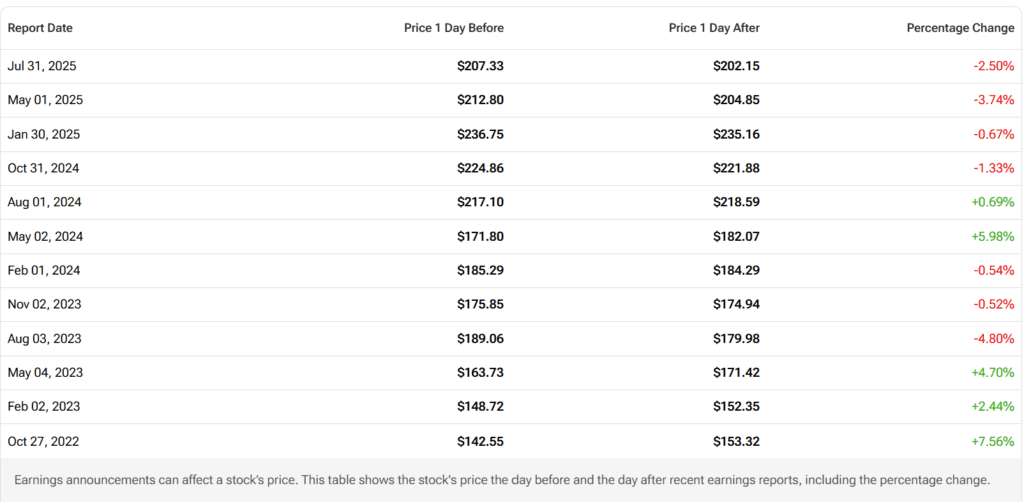
Task: Click the Feb 01, 2024 report date
Action: [45, 270]
